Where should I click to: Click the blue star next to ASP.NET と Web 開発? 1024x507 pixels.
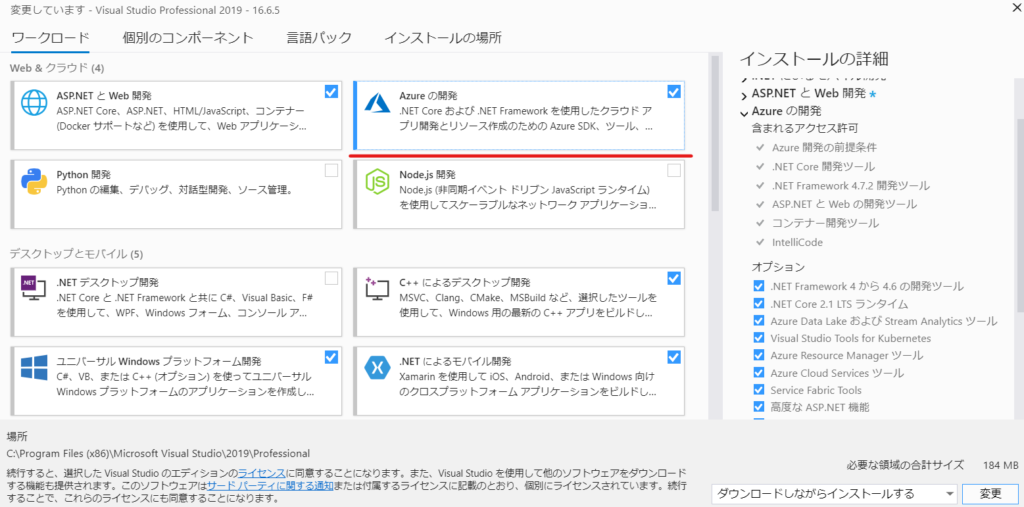872,94
